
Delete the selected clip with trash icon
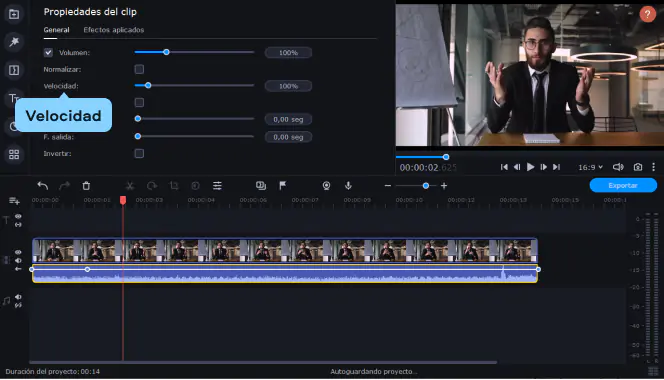[86, 186]
